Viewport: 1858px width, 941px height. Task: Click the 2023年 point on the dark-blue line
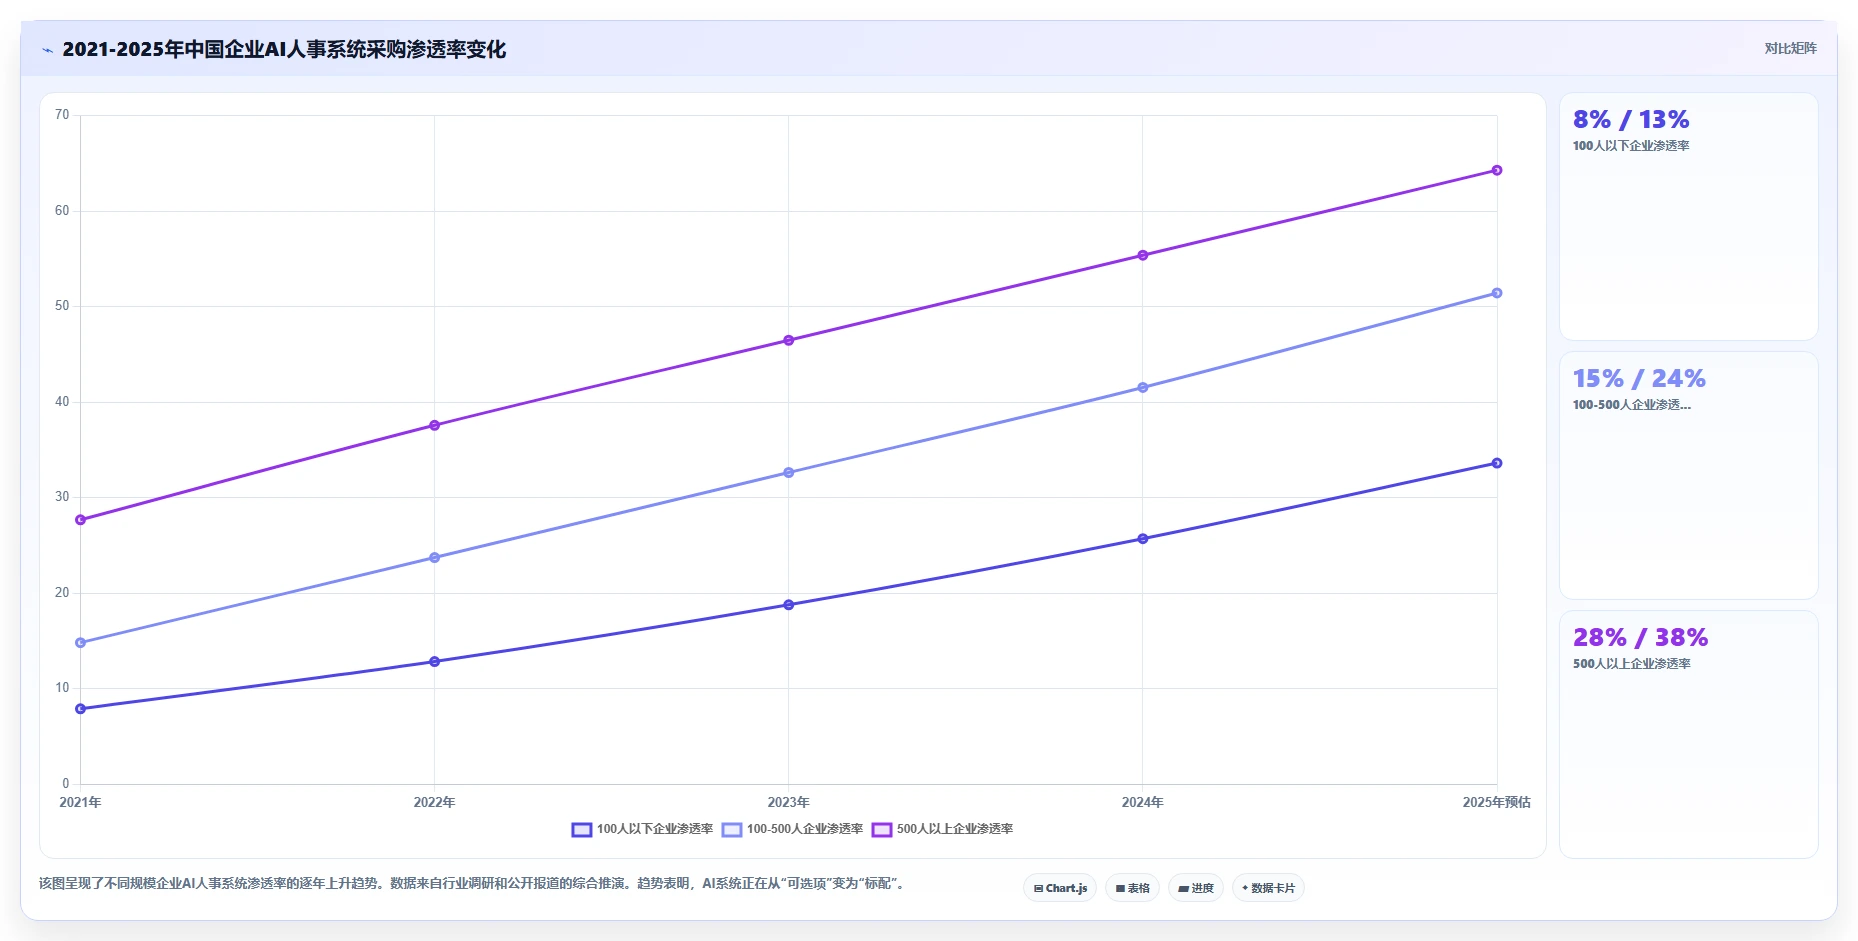[x=789, y=605]
